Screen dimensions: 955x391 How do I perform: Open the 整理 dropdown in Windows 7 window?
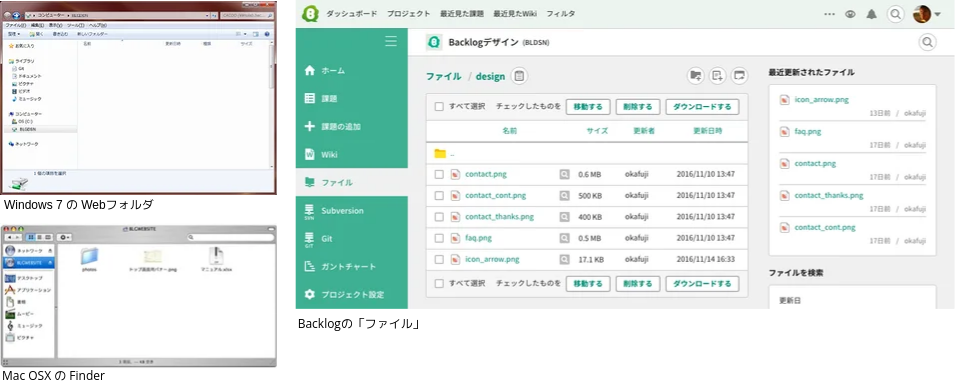click(14, 34)
